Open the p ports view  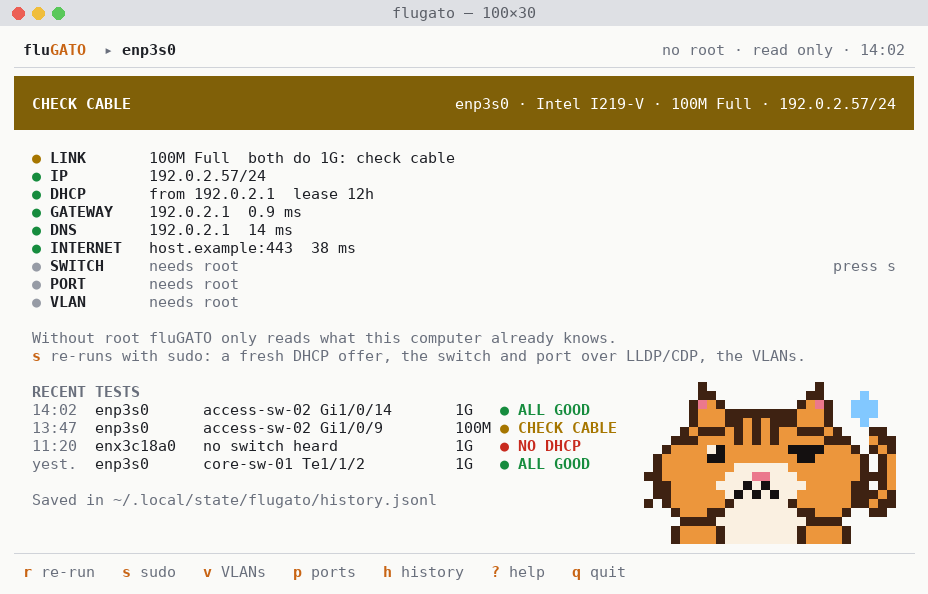[x=324, y=572]
